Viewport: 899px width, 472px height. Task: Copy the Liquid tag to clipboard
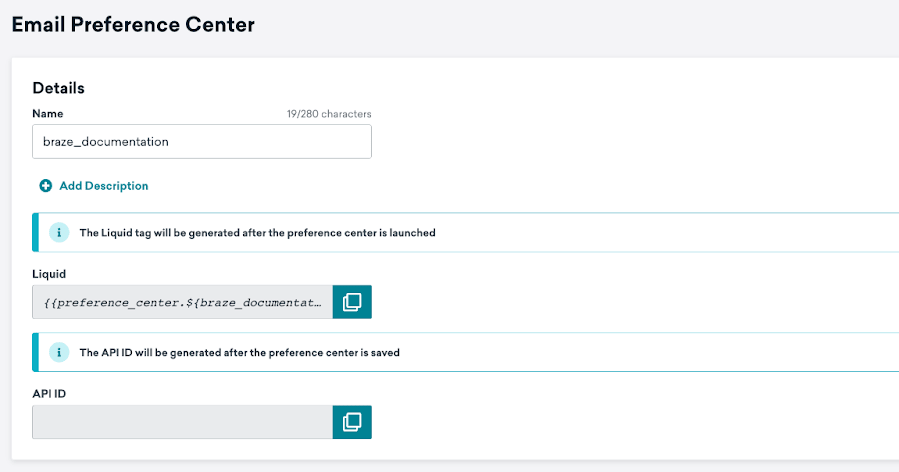click(x=352, y=302)
